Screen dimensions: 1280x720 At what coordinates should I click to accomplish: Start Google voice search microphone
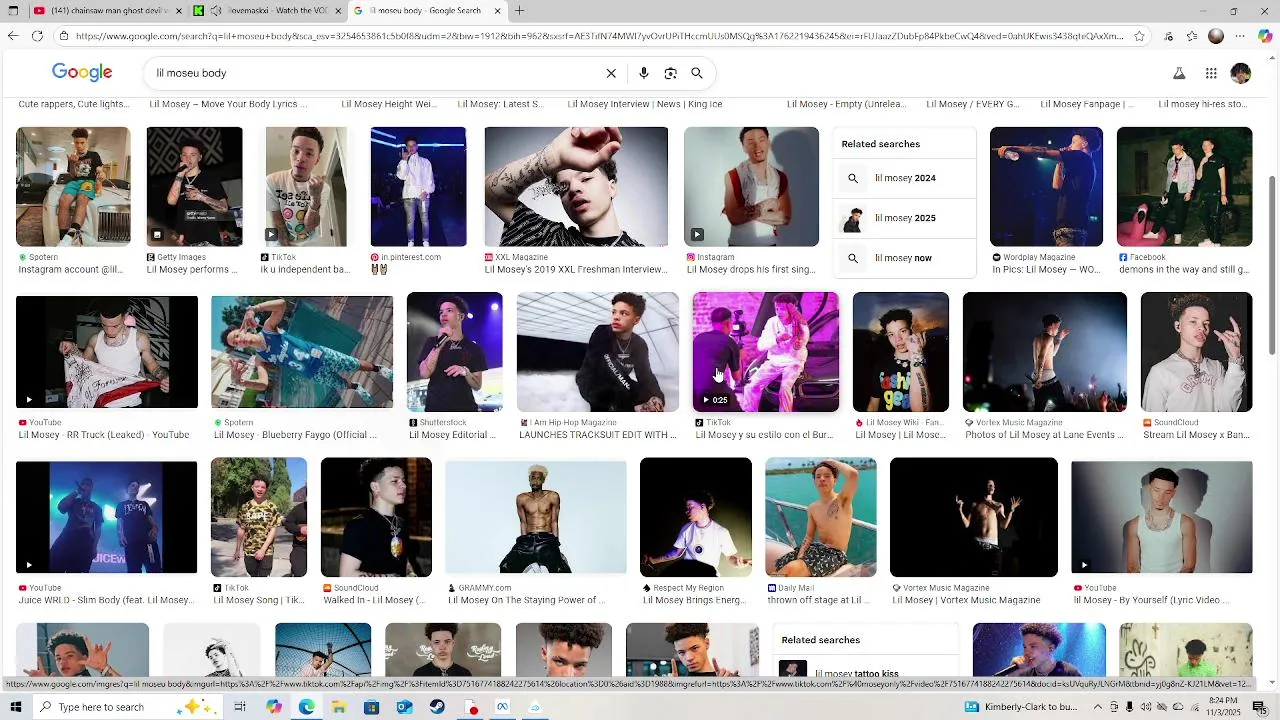tap(644, 73)
